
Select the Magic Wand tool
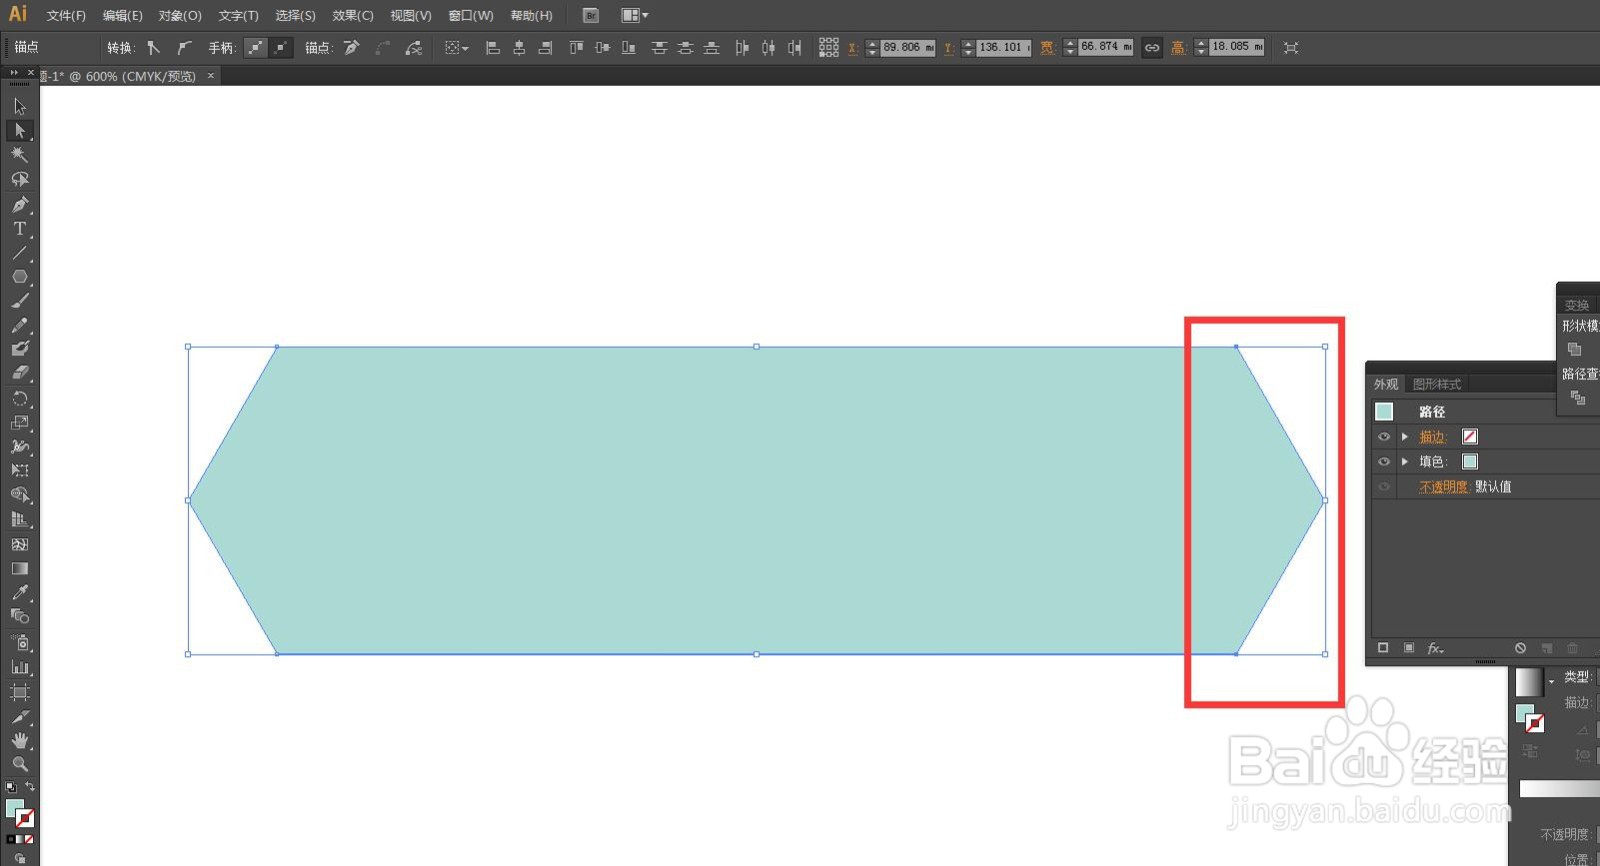19,155
